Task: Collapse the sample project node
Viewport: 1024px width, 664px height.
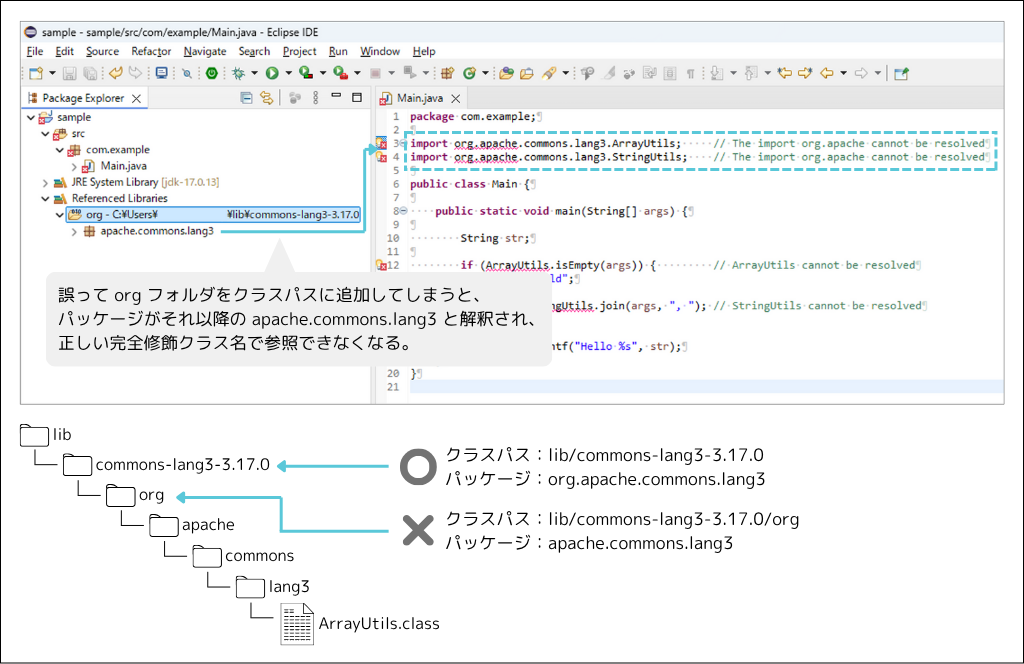Action: [31, 118]
